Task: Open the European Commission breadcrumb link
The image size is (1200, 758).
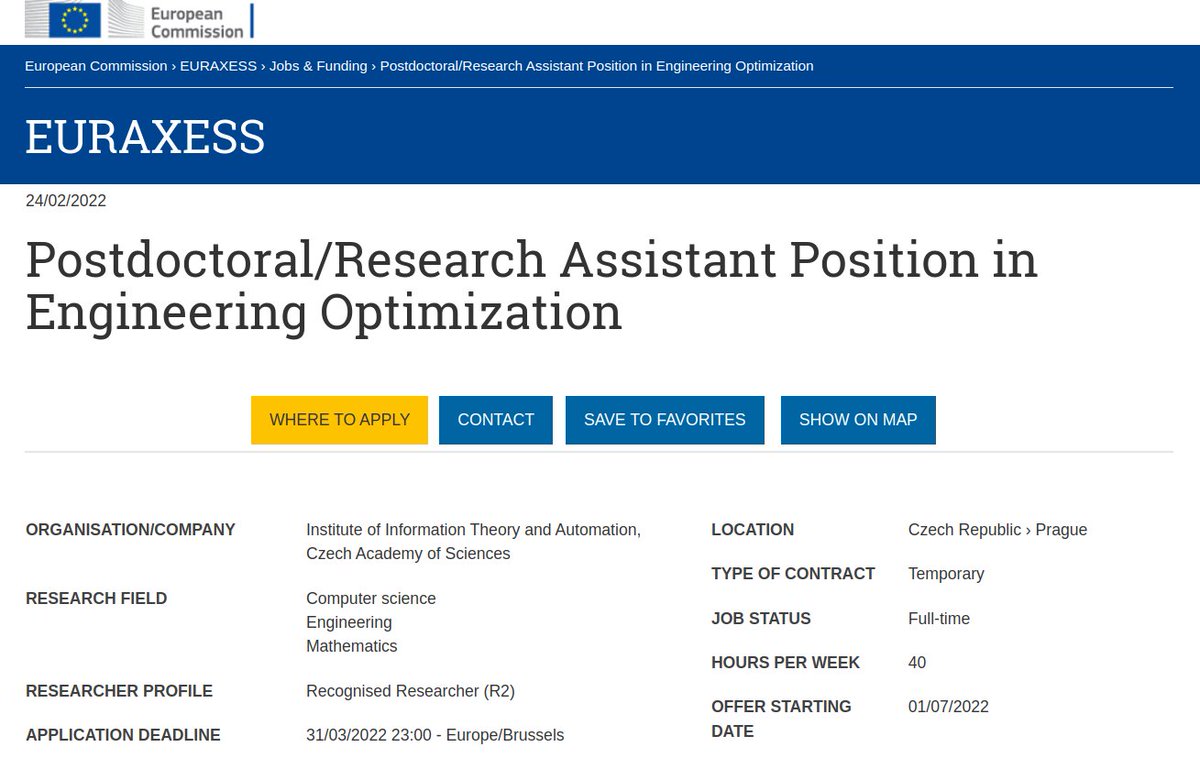Action: (96, 66)
